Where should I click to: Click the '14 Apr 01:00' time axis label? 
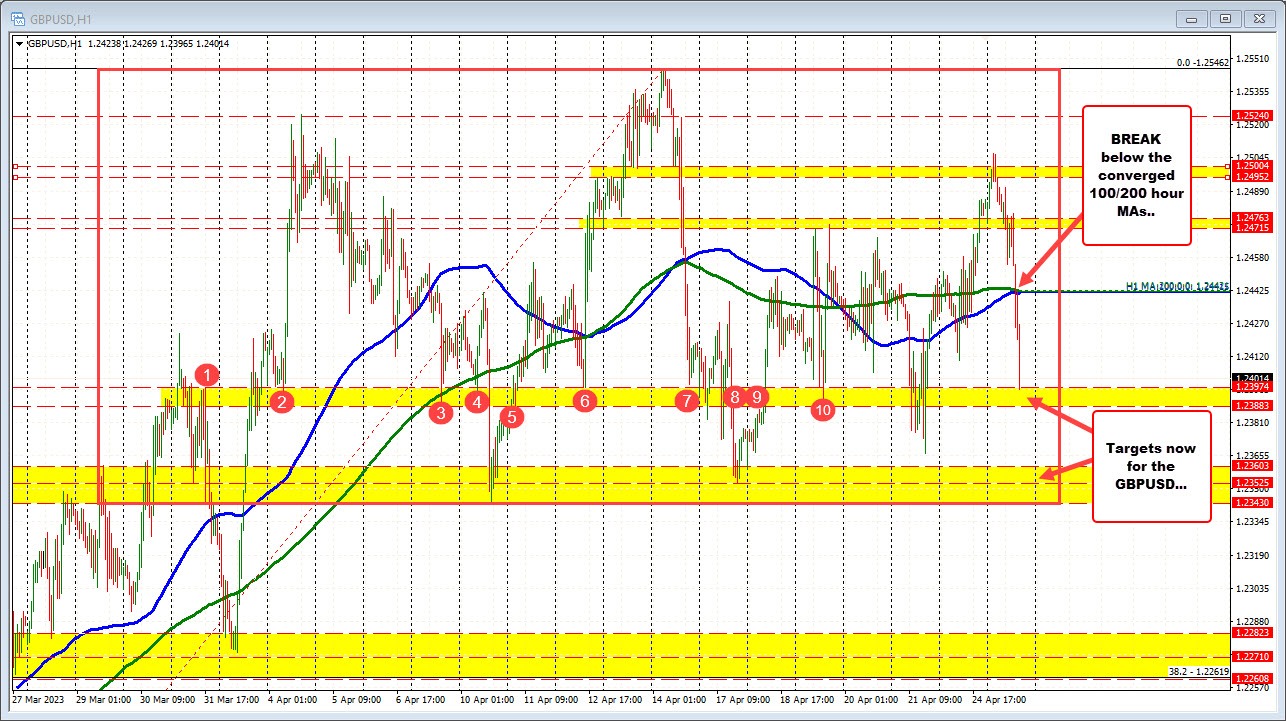679,700
